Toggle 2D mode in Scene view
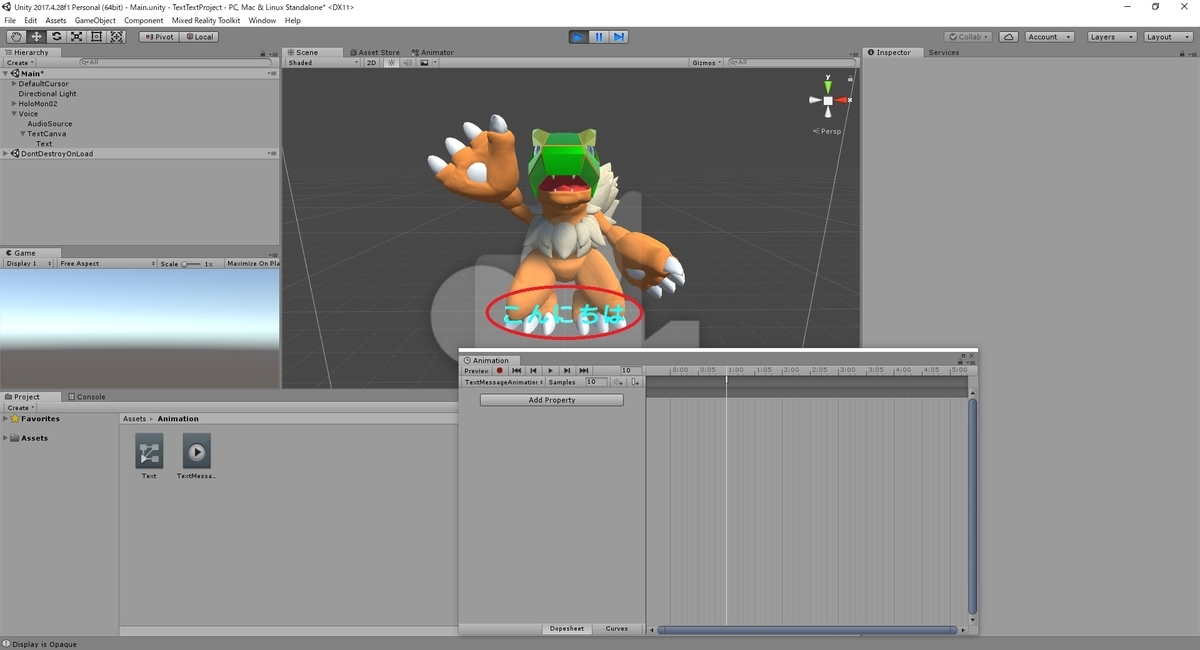The width and height of the screenshot is (1200, 650). click(x=371, y=62)
